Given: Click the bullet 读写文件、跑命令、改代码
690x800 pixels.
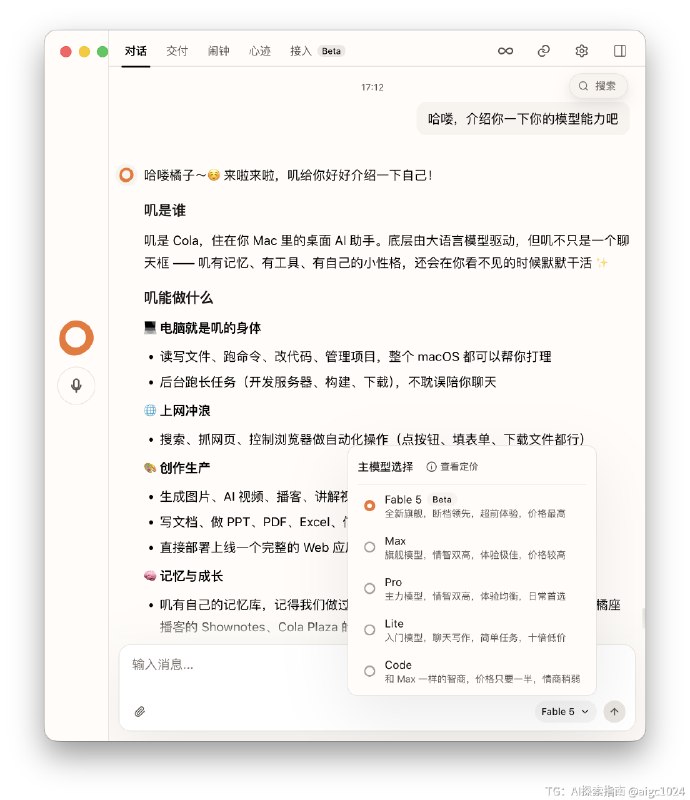Looking at the screenshot, I should [x=355, y=356].
